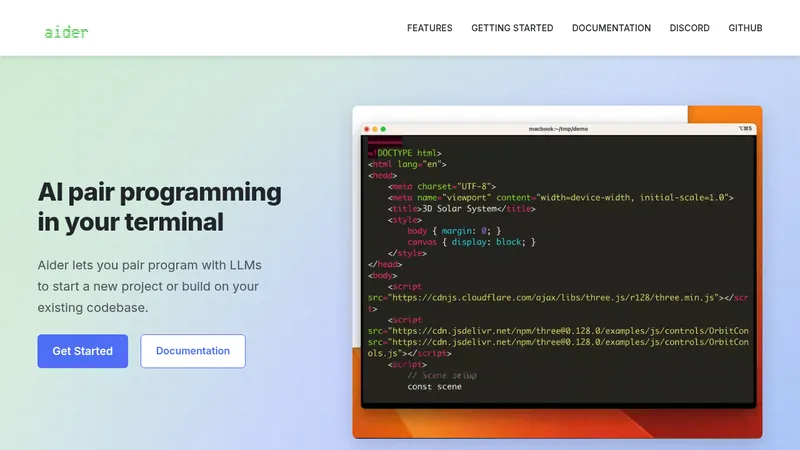800x450 pixels.
Task: Click the '// Scene setup' comment line
Action: [442, 376]
